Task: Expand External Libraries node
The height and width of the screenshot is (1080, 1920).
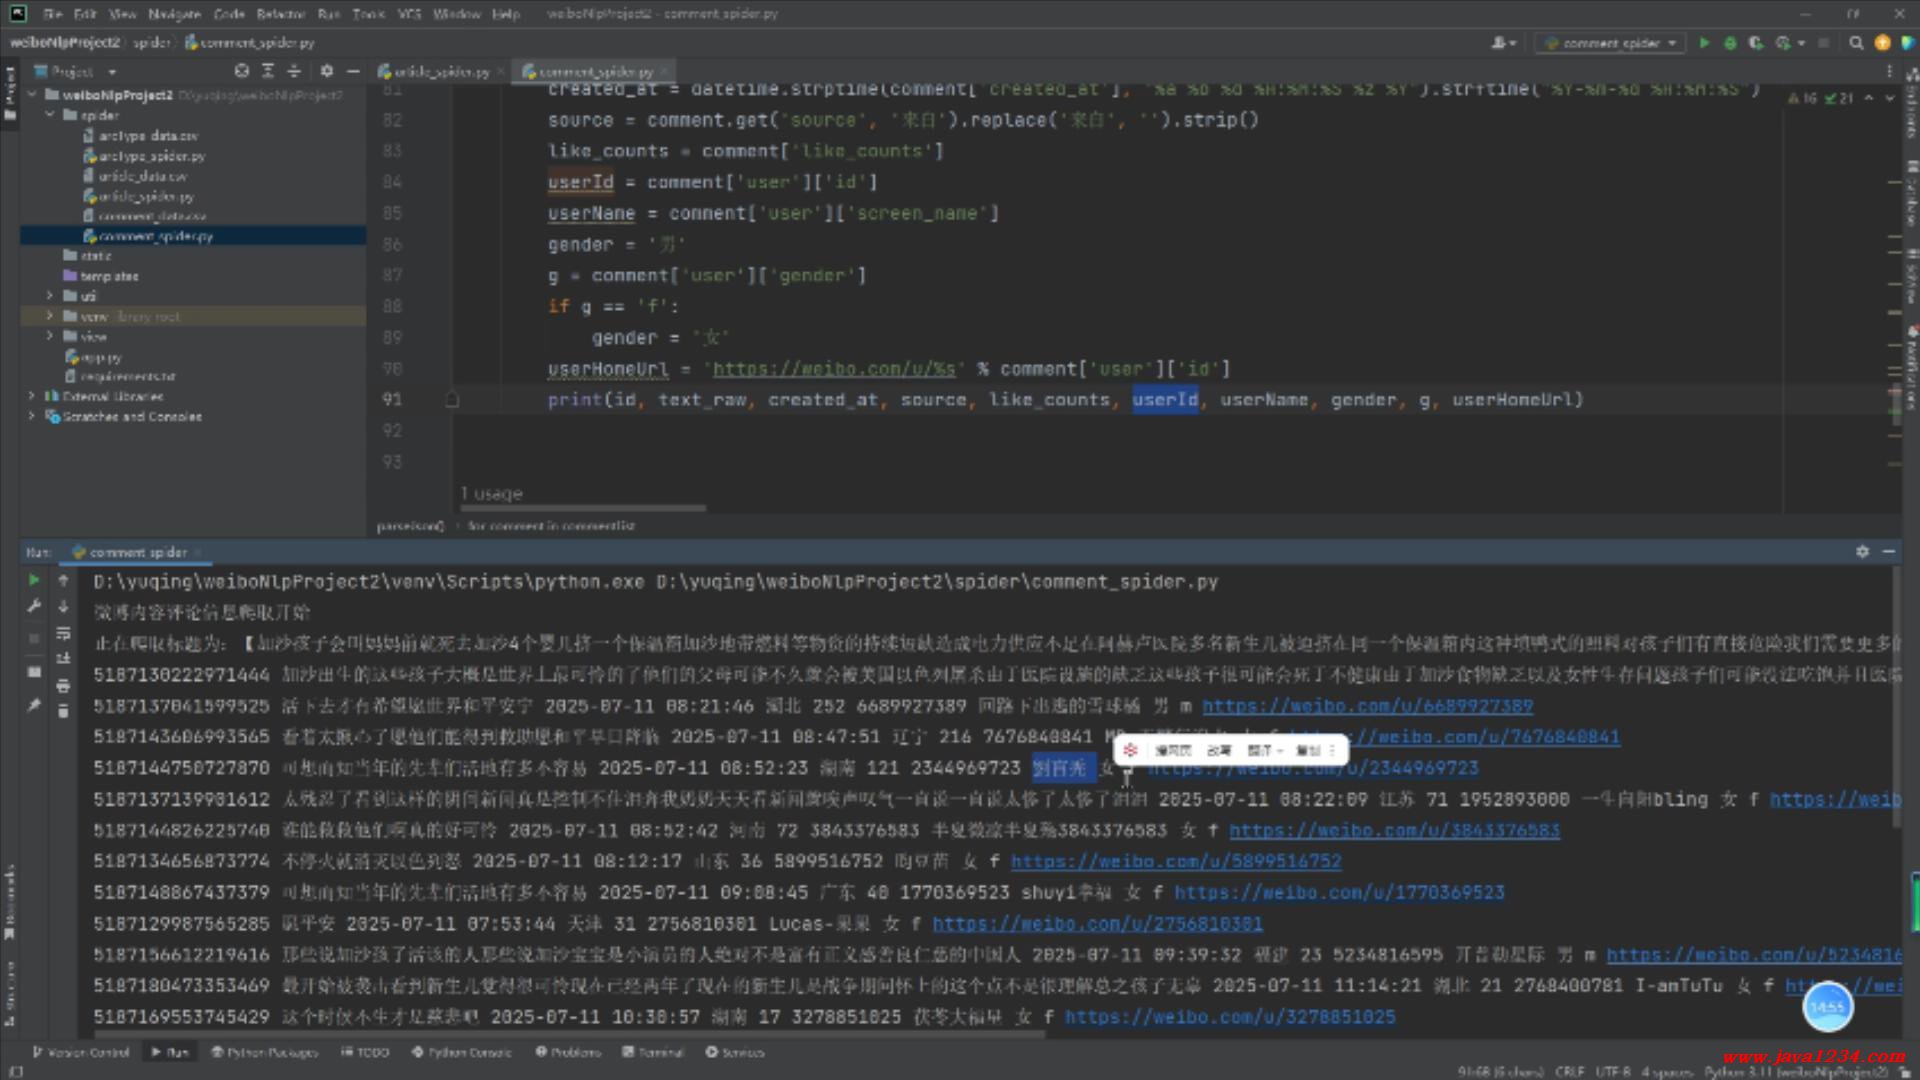Action: (32, 396)
